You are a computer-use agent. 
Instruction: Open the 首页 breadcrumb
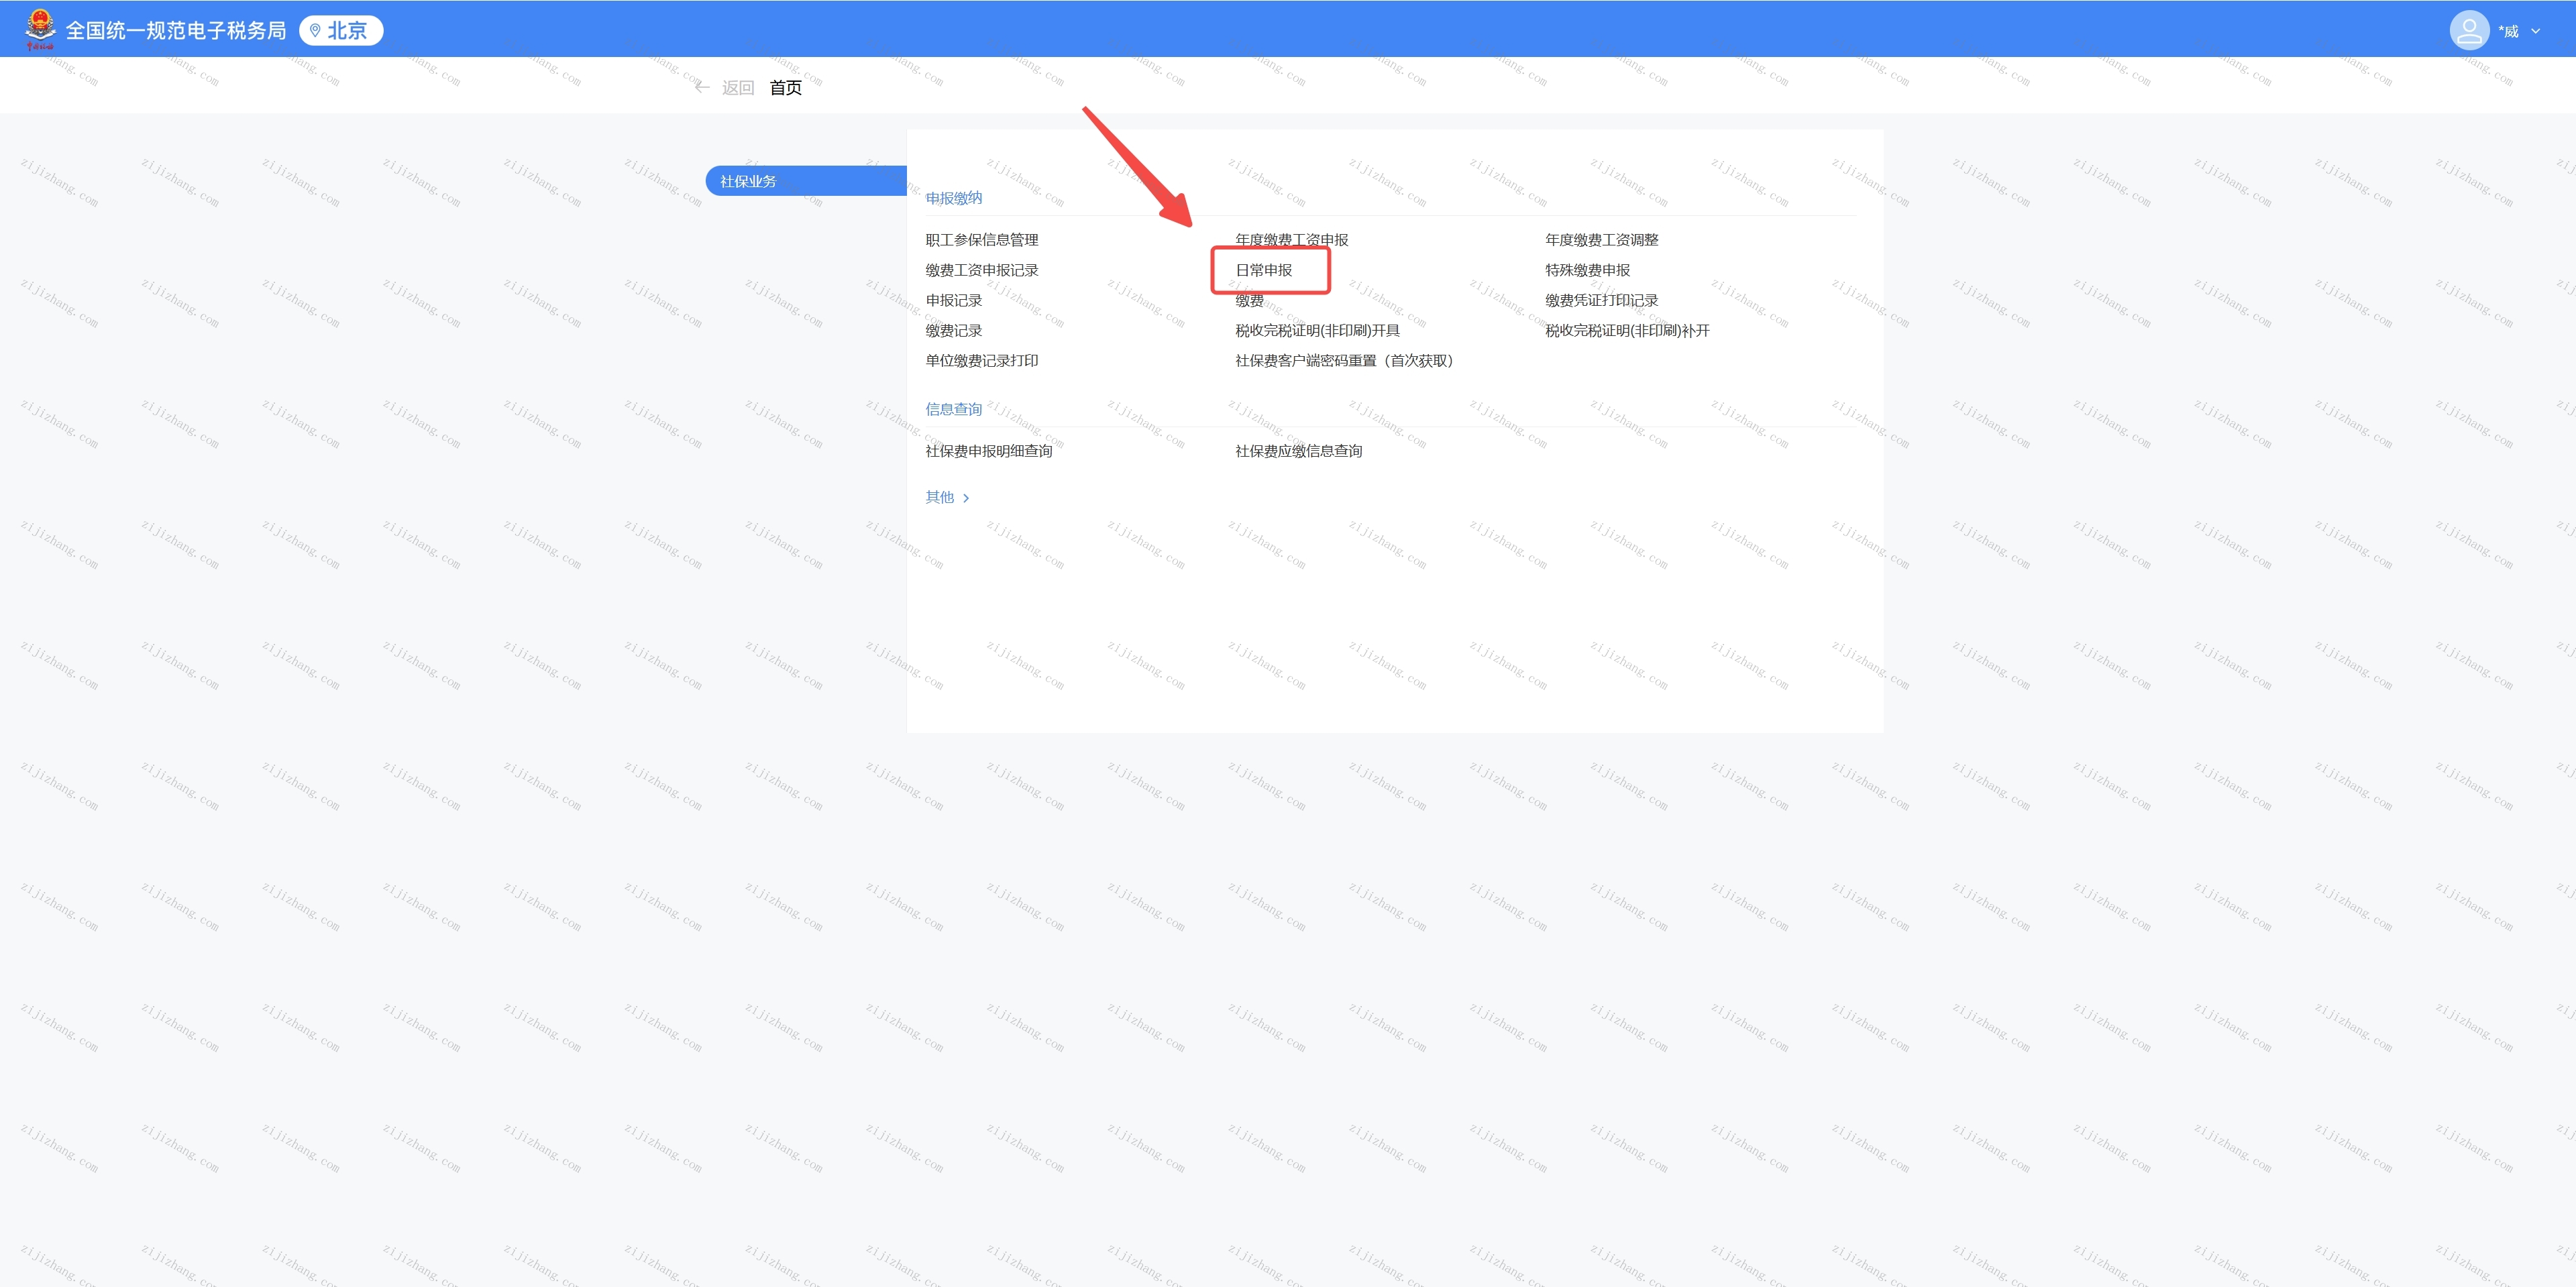pos(785,88)
